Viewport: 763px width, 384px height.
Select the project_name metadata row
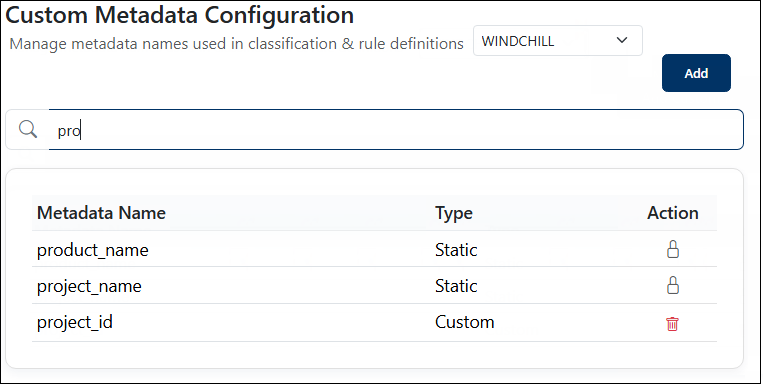point(374,285)
